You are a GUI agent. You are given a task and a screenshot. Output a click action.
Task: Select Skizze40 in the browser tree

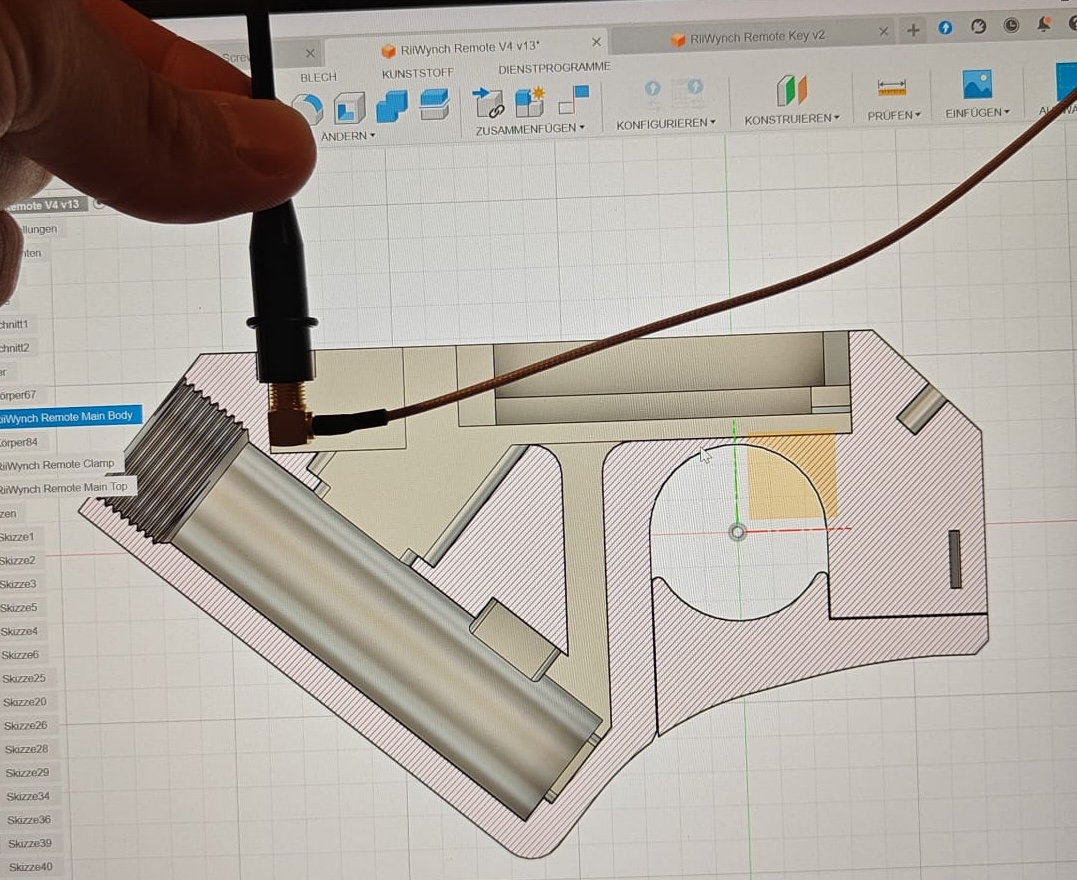coord(30,867)
